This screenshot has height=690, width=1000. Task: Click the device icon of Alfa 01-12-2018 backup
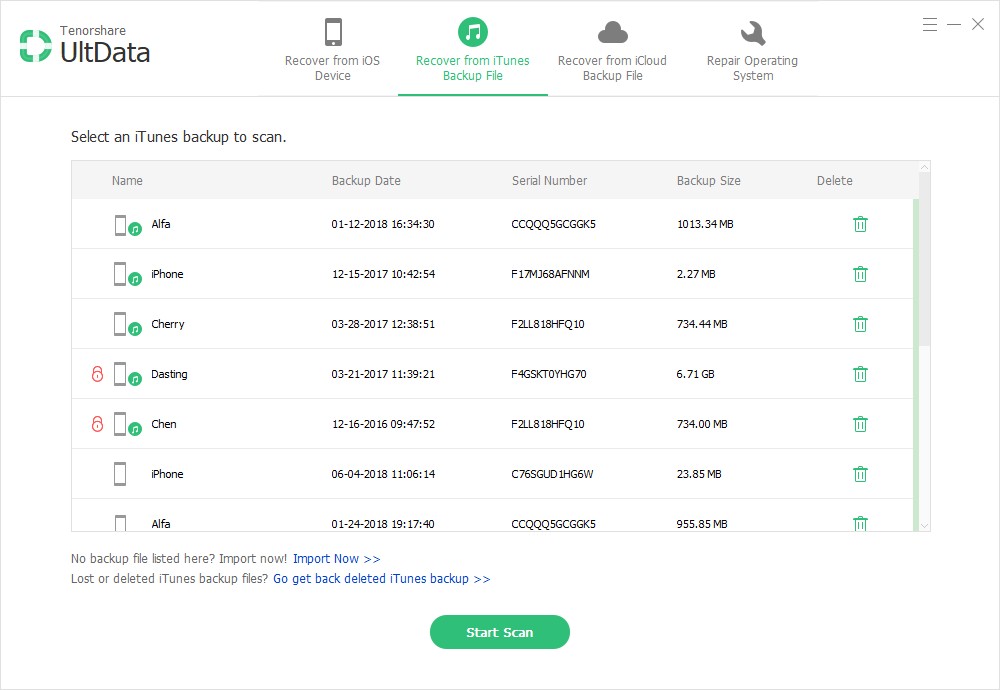[x=127, y=225]
